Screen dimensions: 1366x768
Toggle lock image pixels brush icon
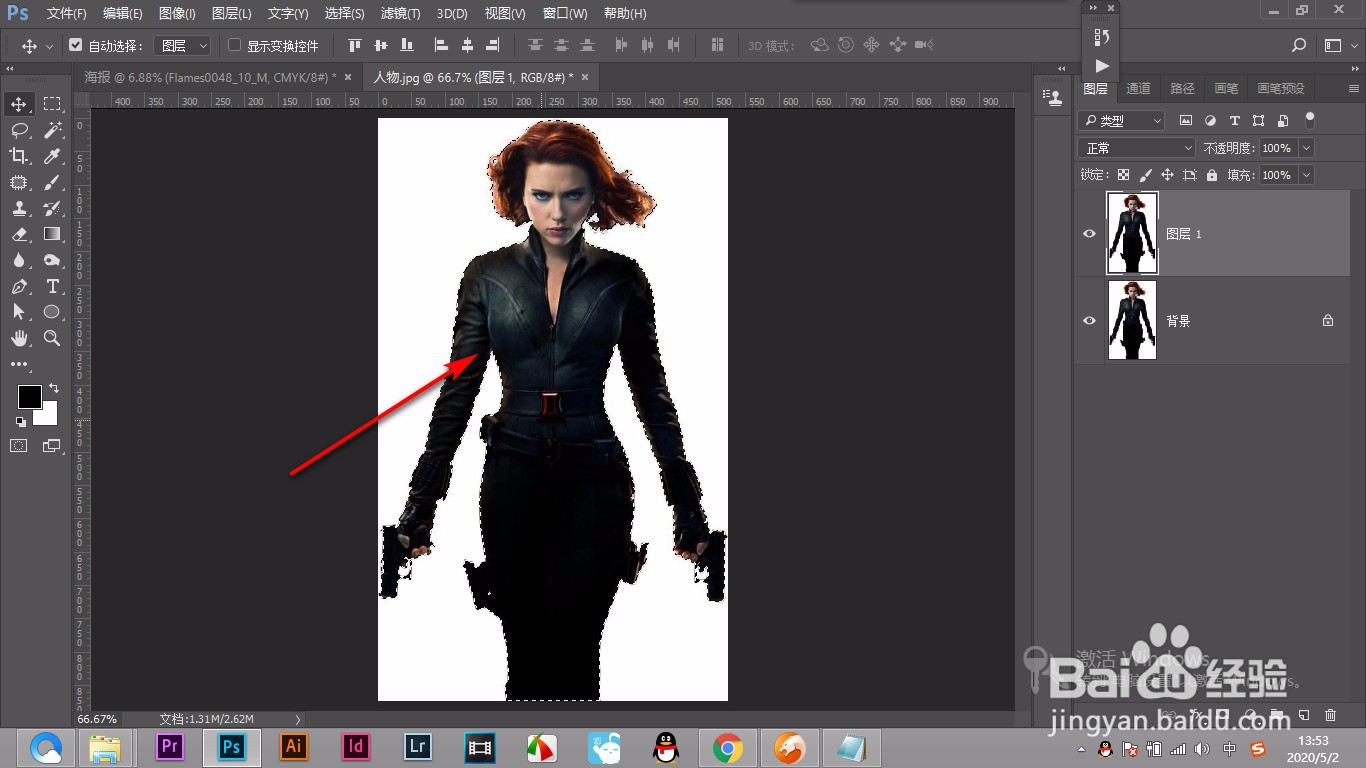1145,175
